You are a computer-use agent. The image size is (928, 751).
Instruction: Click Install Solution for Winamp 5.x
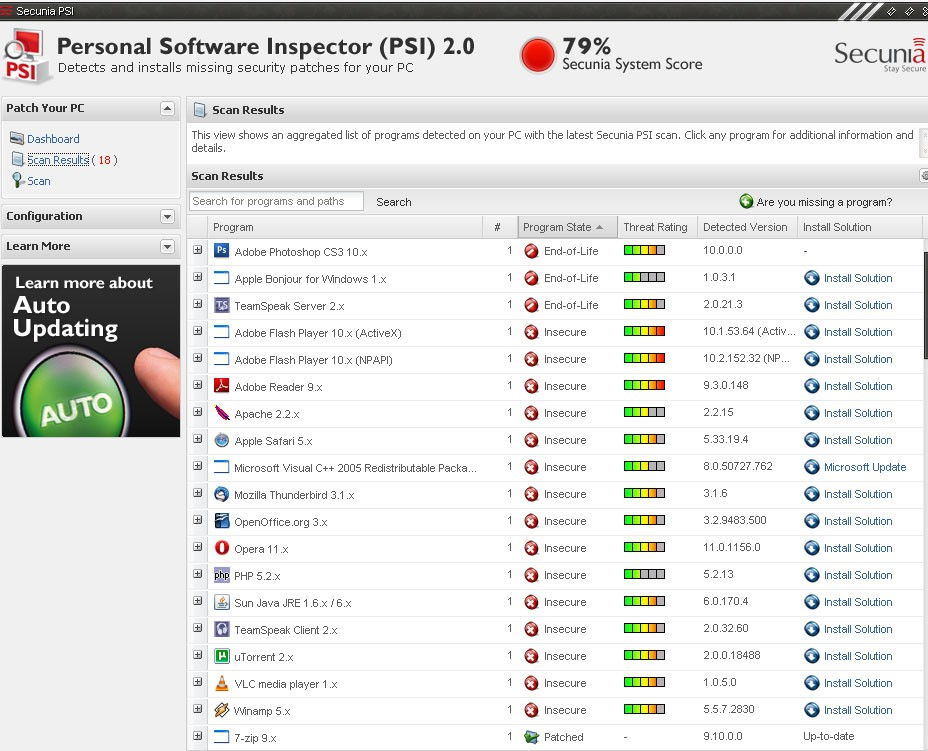pos(858,710)
